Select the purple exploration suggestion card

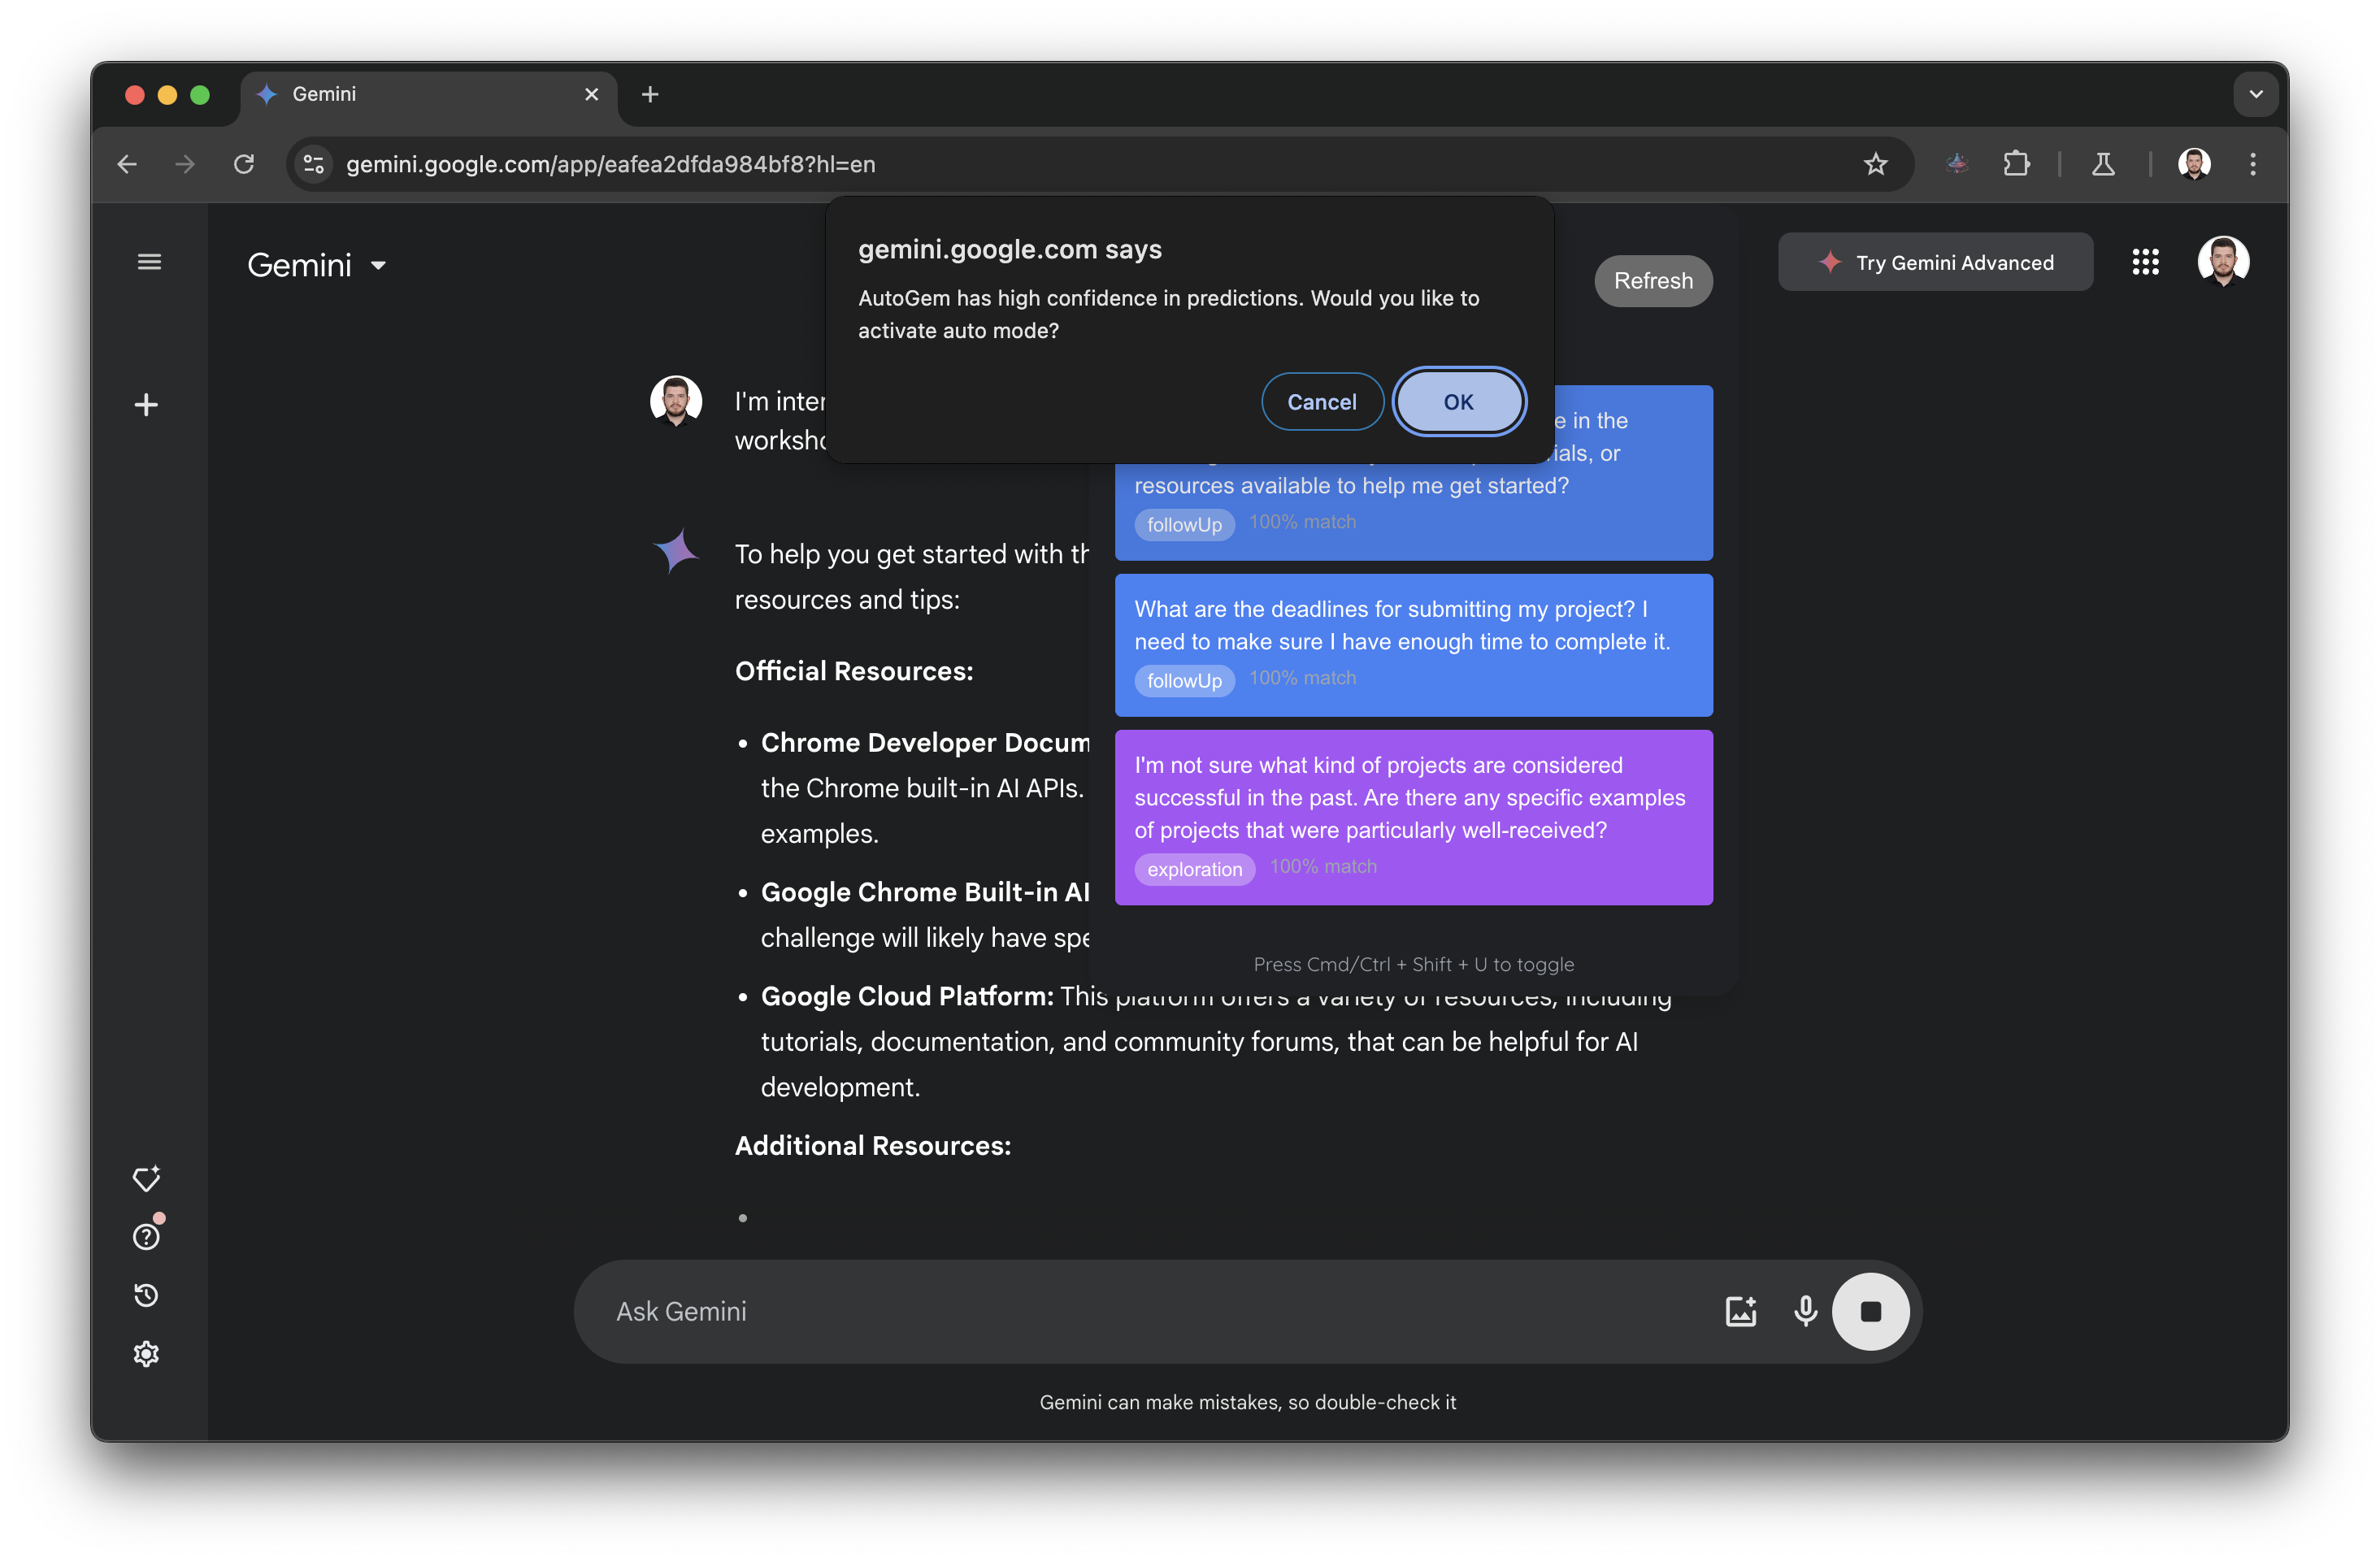pyautogui.click(x=1412, y=815)
